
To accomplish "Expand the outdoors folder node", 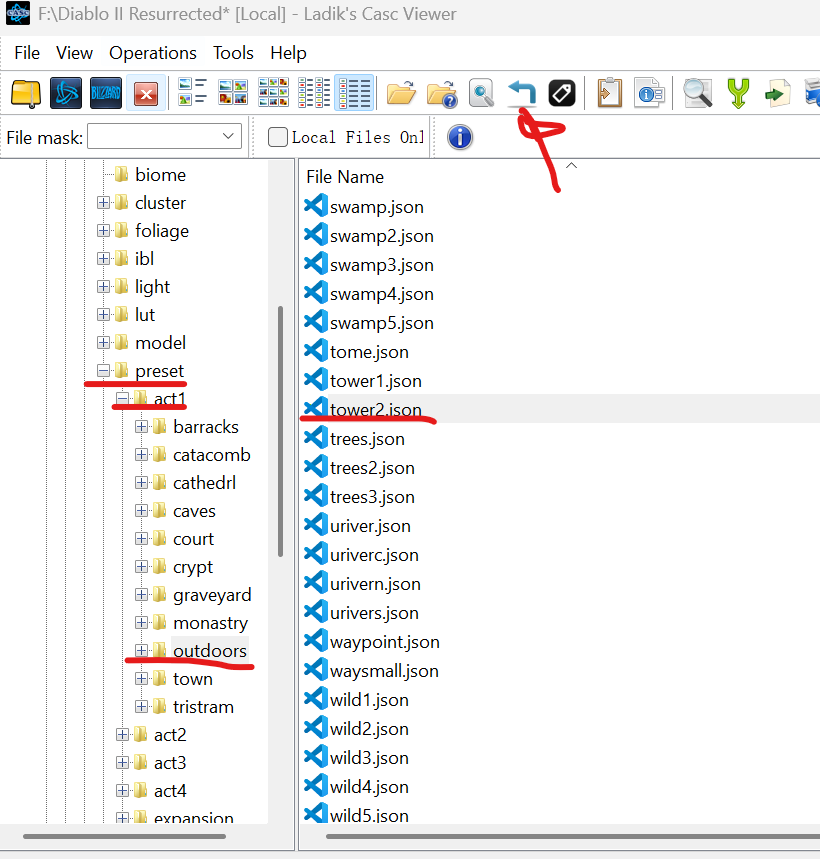I will tap(141, 650).
